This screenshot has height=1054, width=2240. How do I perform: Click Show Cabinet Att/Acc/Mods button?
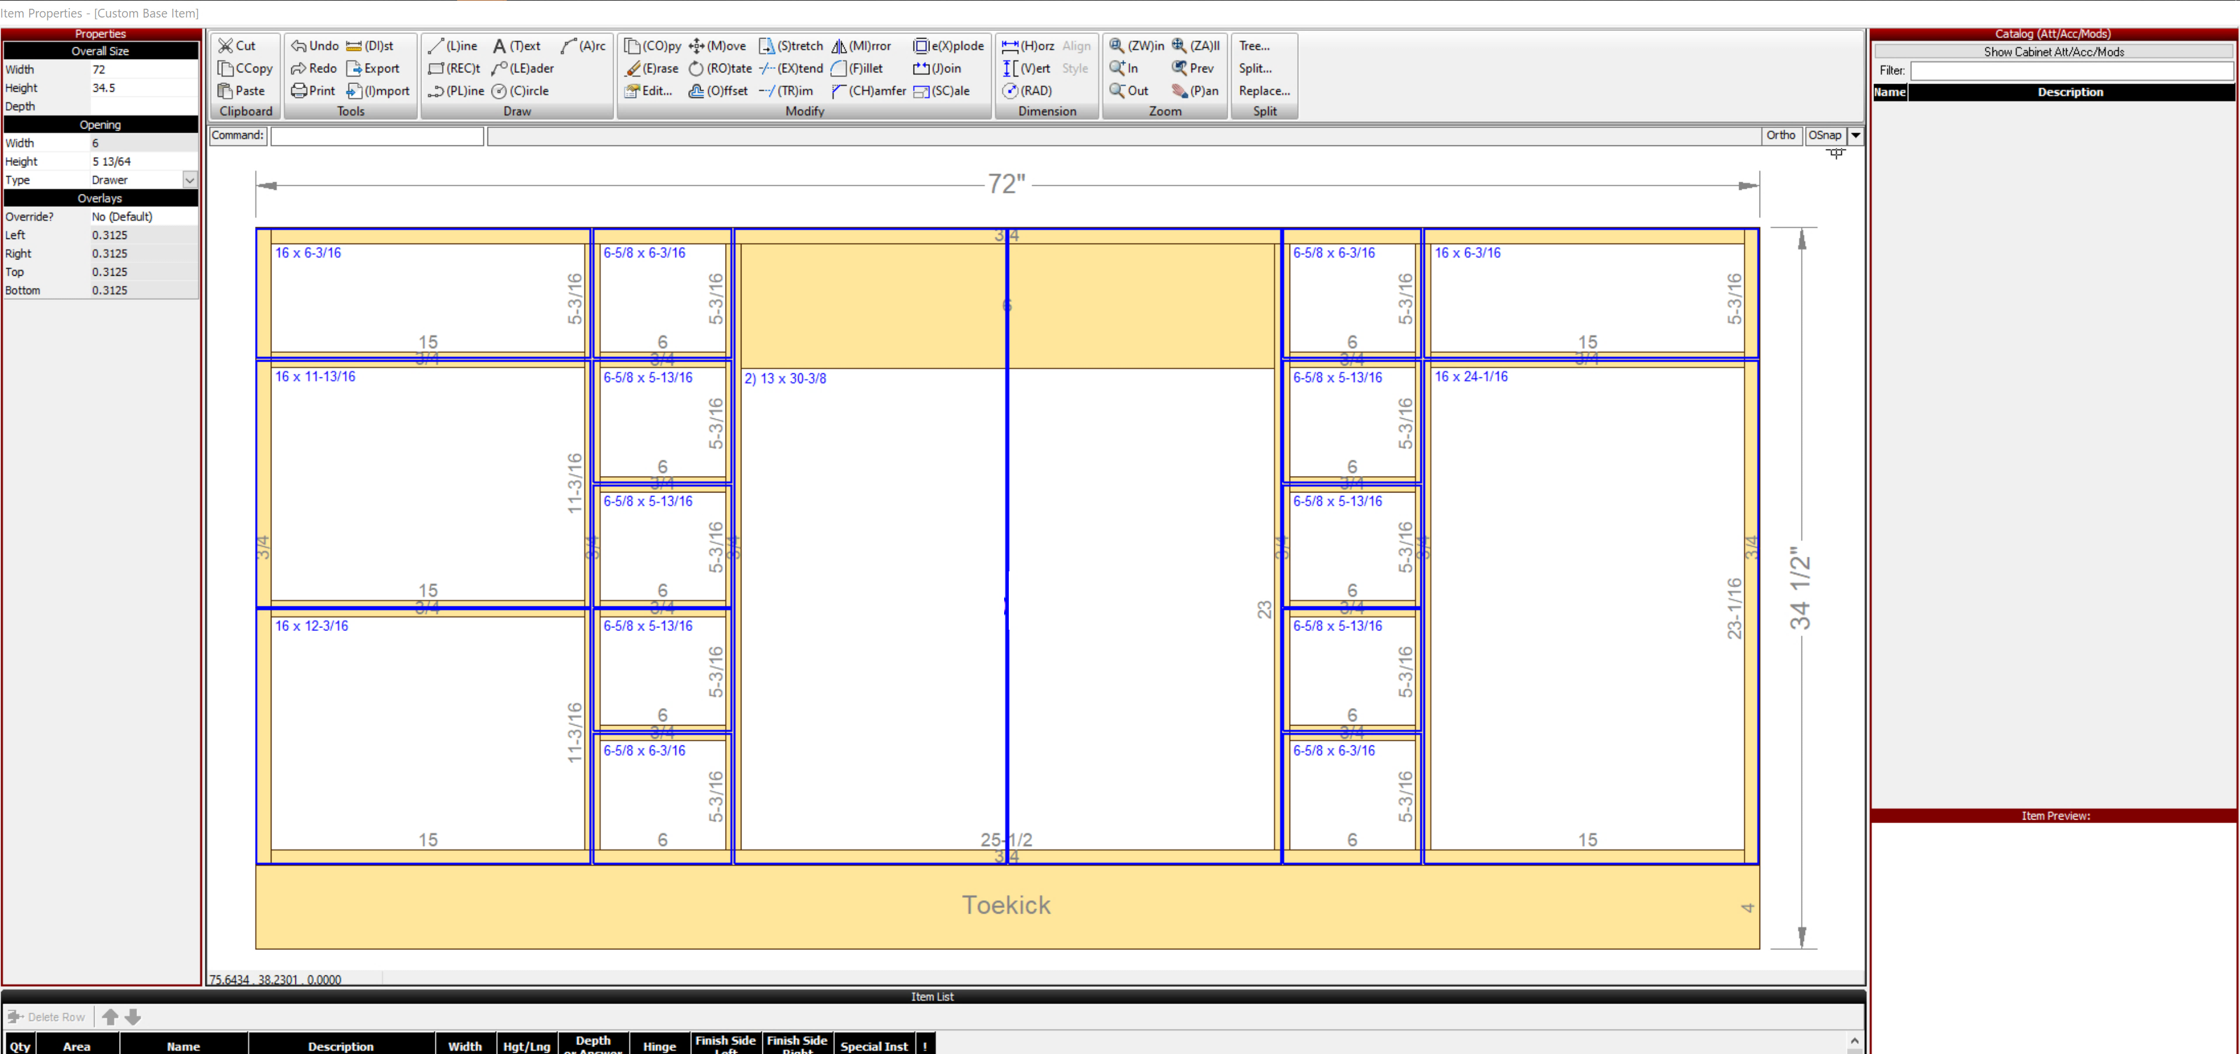coord(2053,52)
